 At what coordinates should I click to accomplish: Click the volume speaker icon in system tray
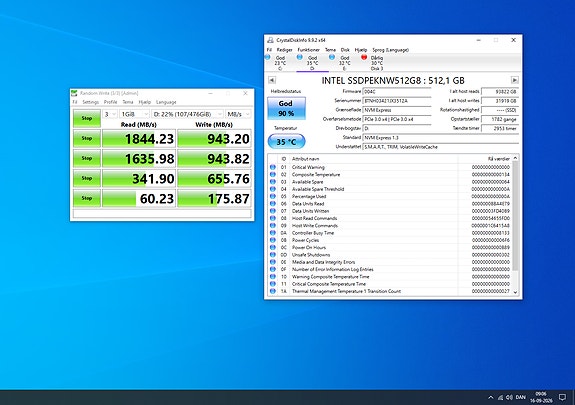pyautogui.click(x=509, y=397)
